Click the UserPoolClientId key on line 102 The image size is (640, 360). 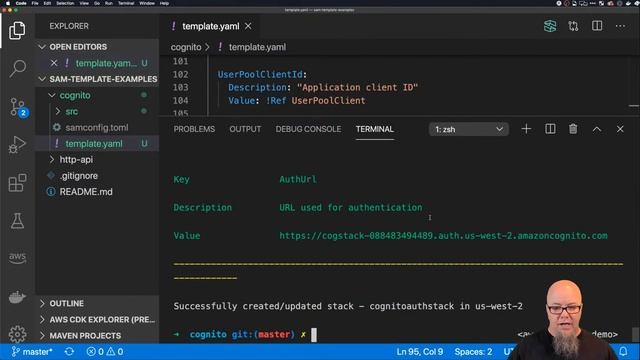(x=260, y=74)
